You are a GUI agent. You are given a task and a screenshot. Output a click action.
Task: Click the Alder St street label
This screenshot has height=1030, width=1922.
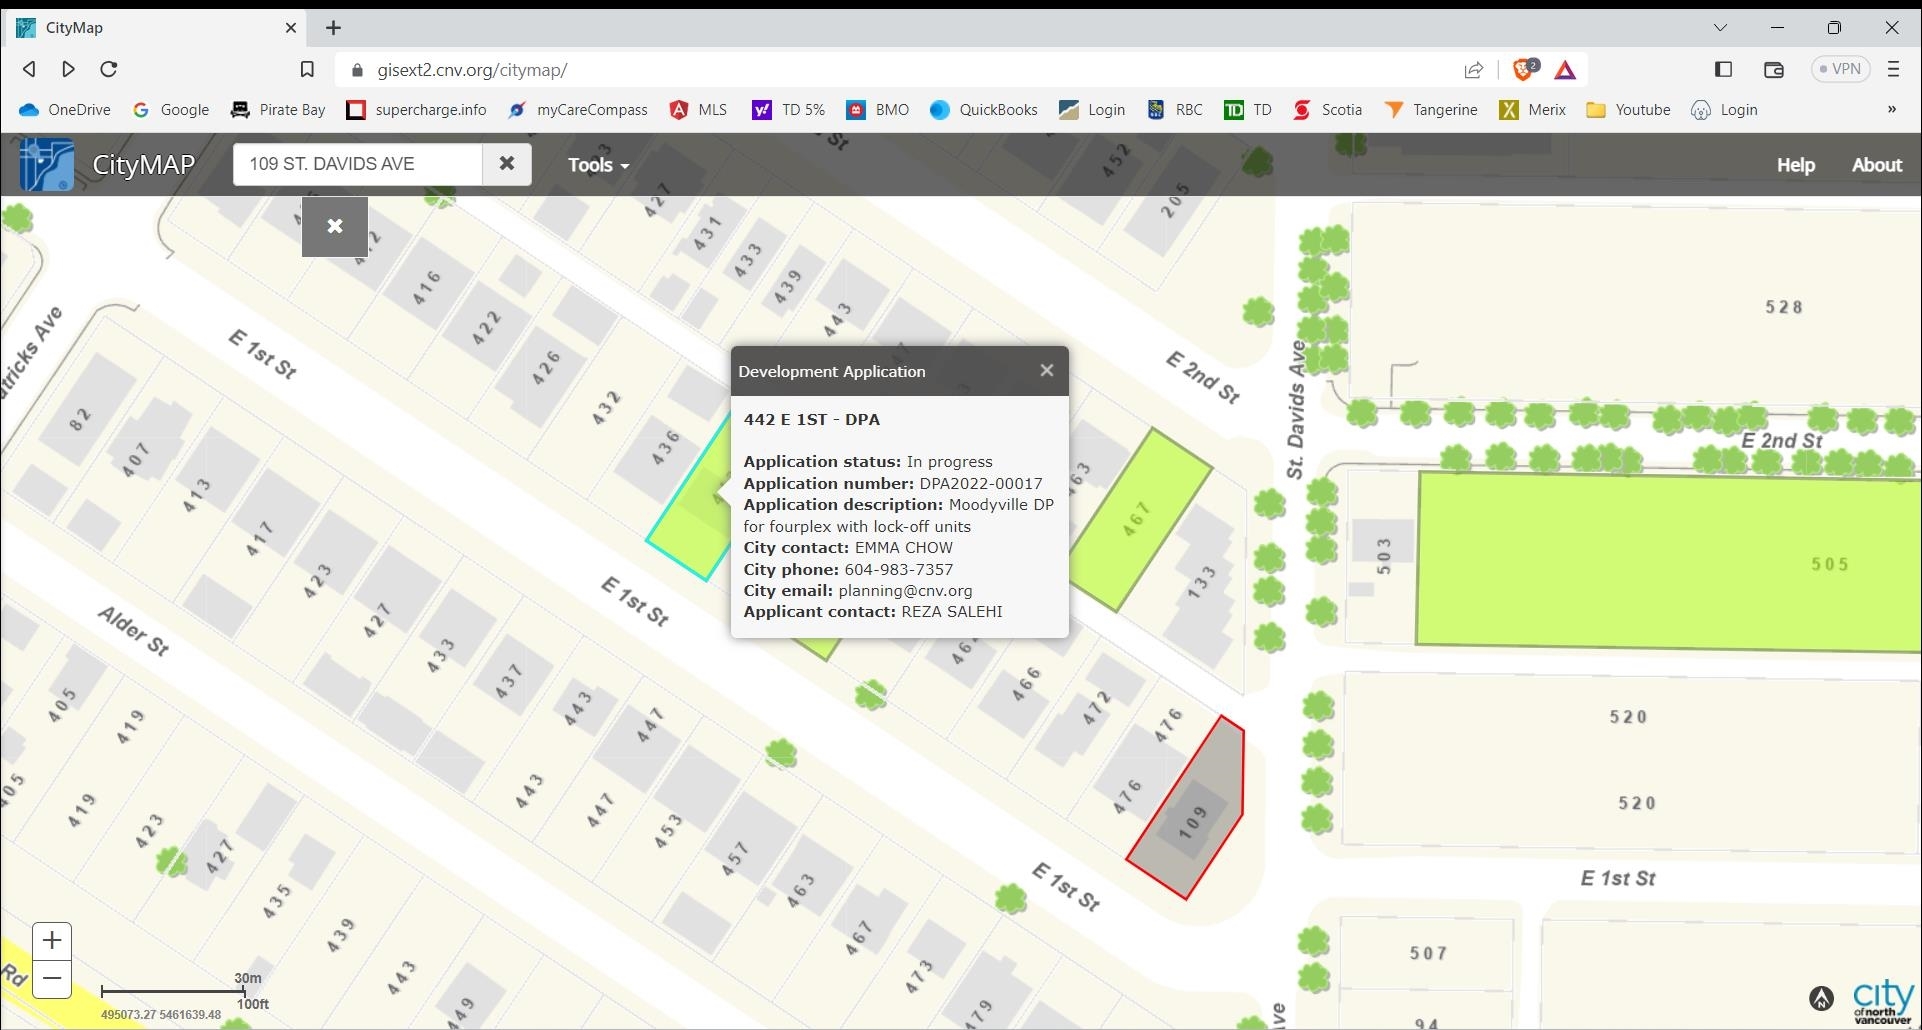point(133,630)
